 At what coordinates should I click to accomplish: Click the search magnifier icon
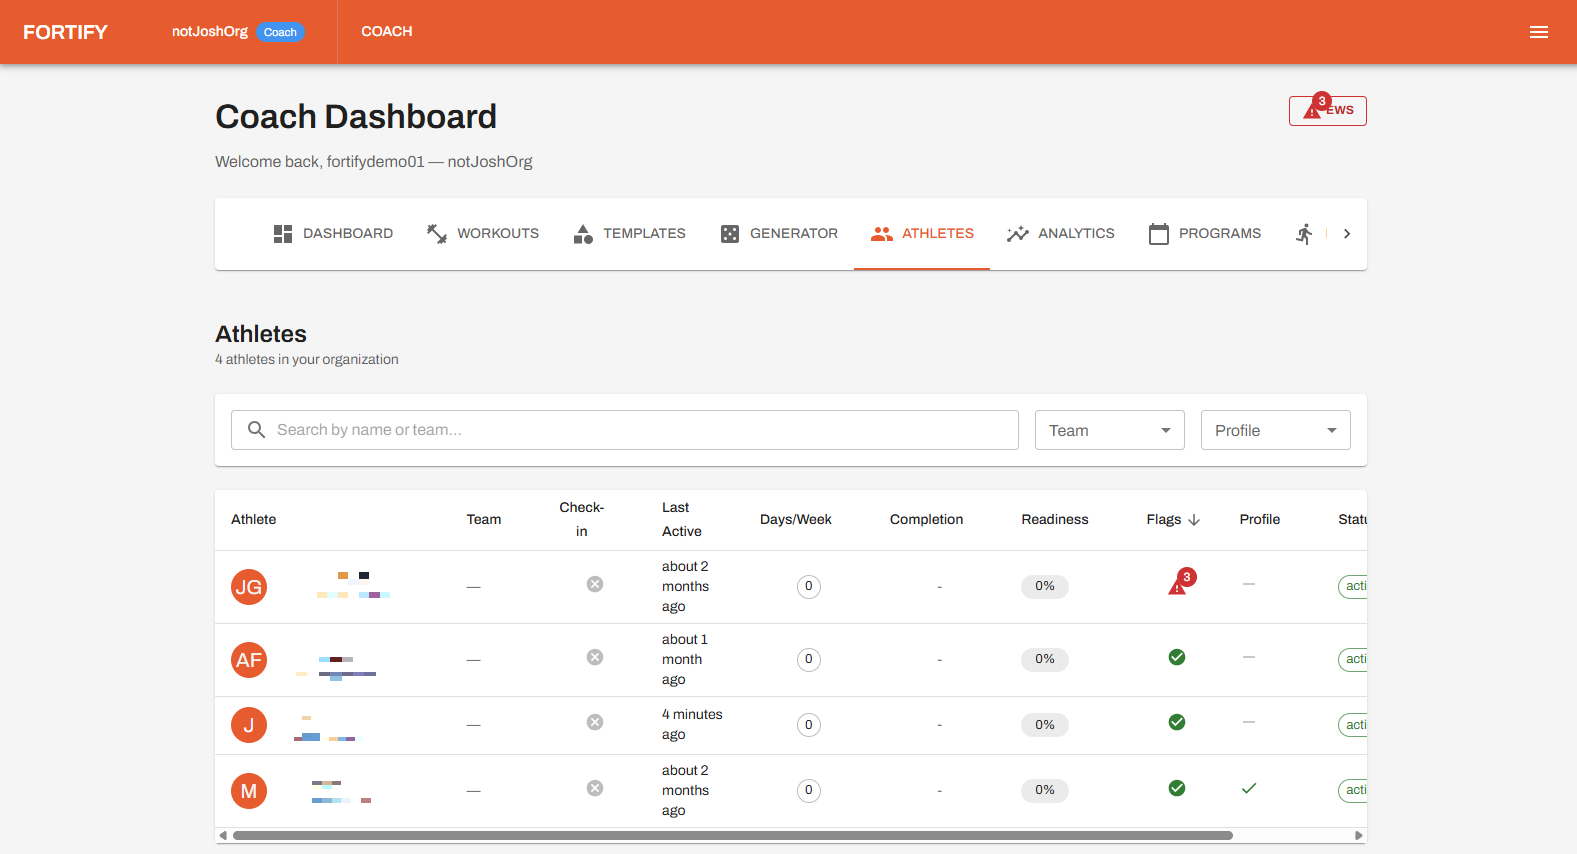pos(257,430)
